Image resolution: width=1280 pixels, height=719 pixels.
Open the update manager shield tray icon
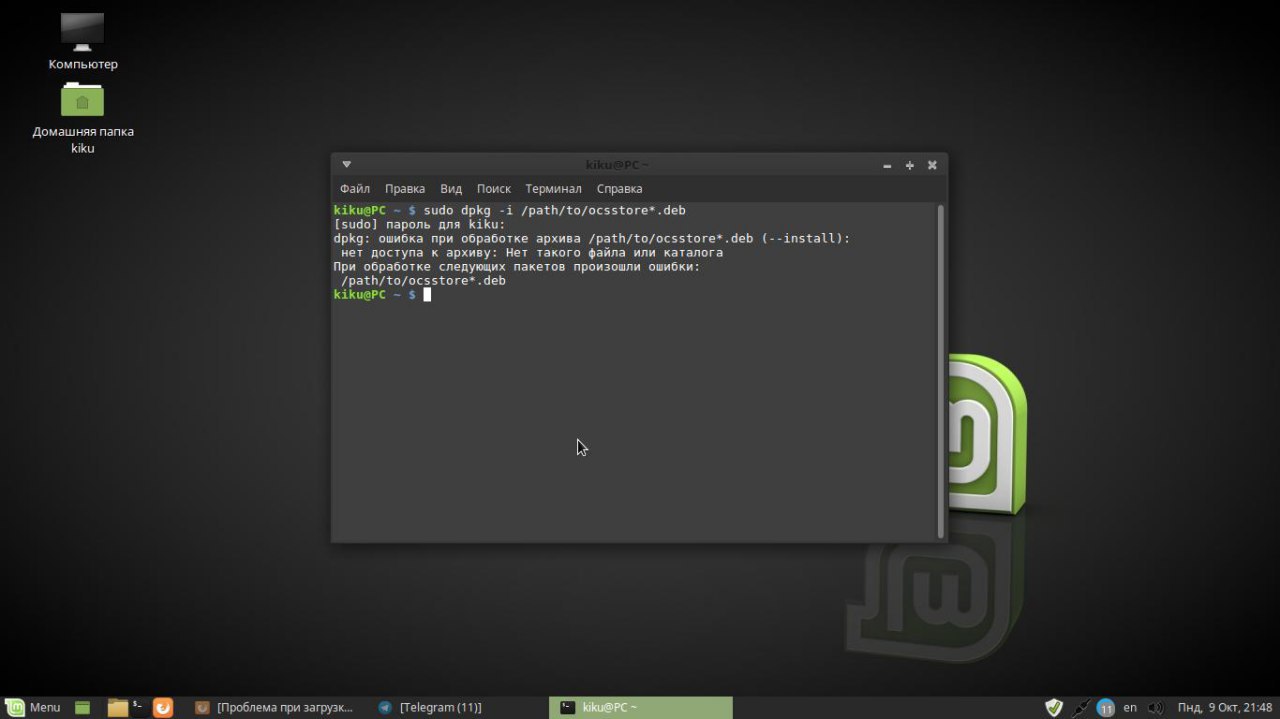click(1054, 708)
